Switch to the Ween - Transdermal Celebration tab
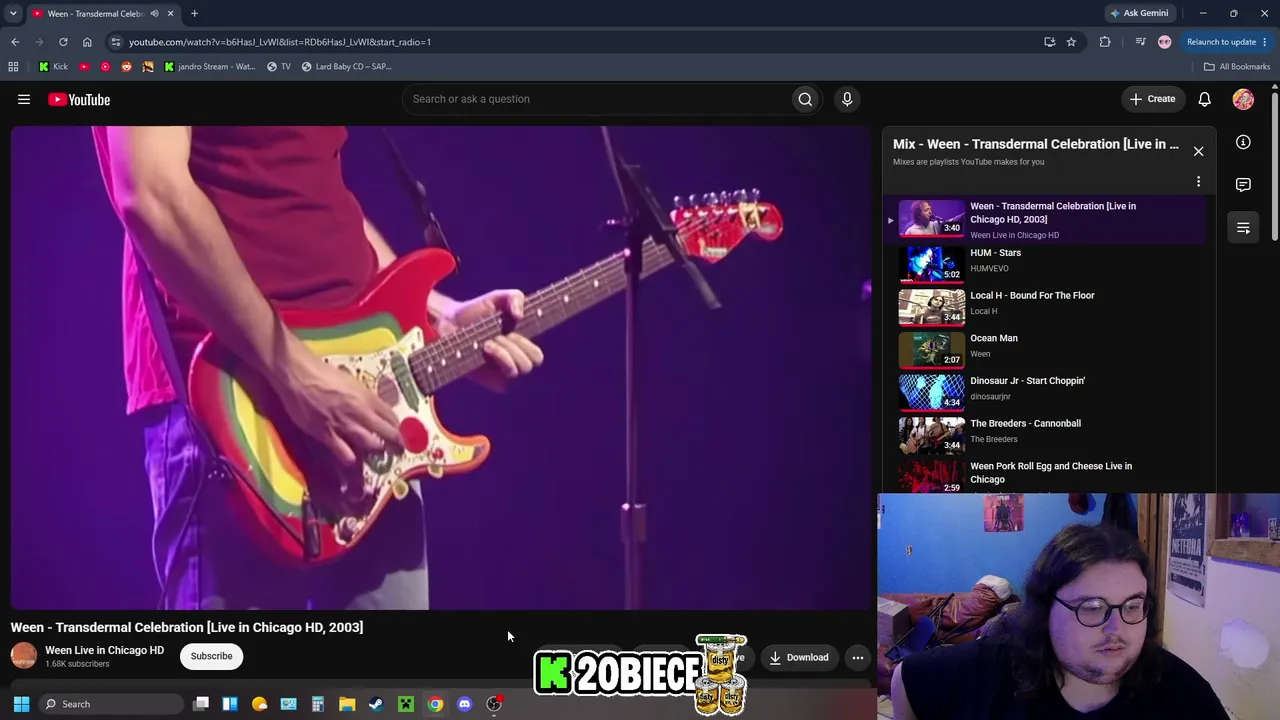 point(96,14)
